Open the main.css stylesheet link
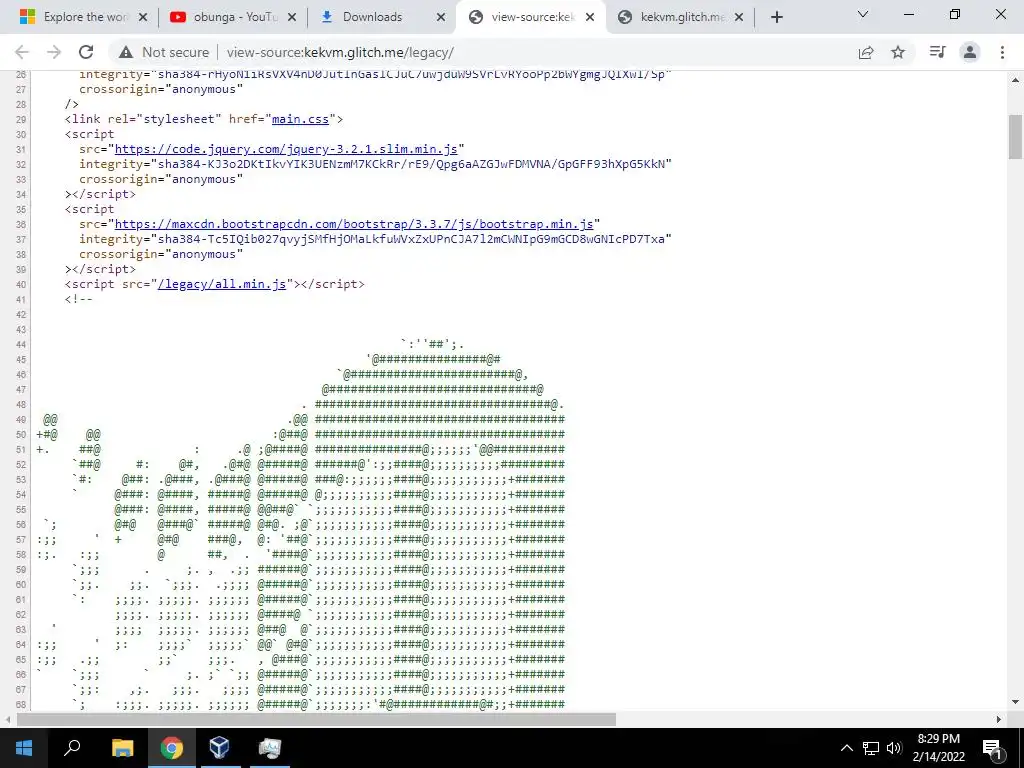Screen dimensions: 1024x768 click(x=300, y=119)
